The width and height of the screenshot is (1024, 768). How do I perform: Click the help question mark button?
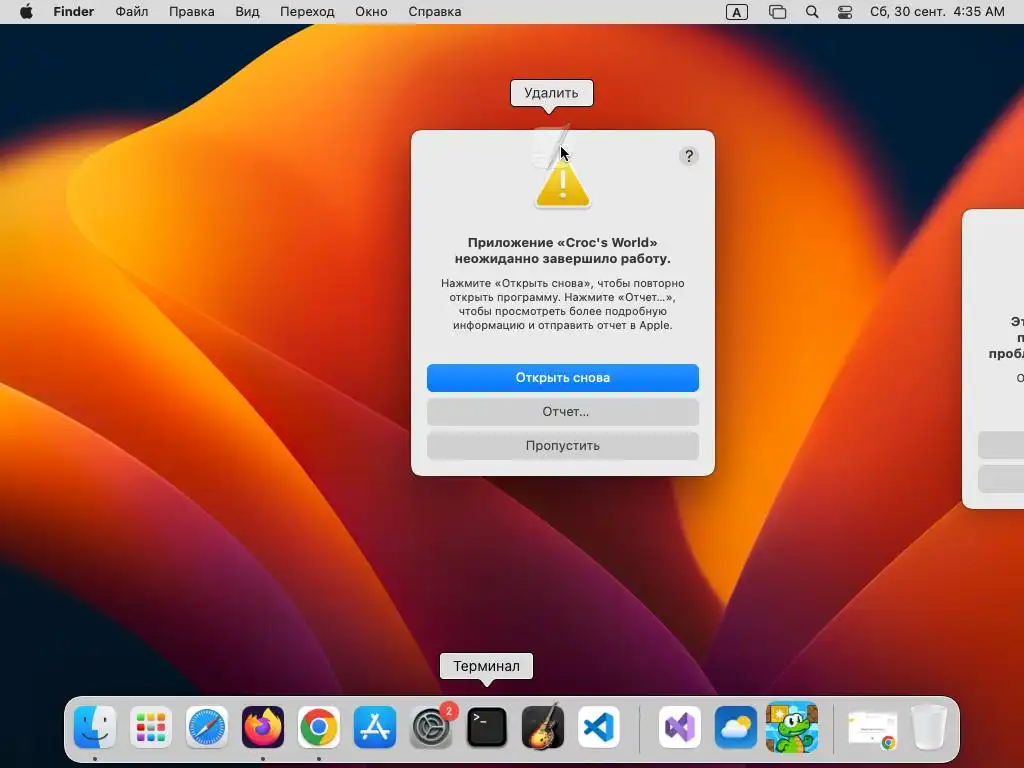688,156
